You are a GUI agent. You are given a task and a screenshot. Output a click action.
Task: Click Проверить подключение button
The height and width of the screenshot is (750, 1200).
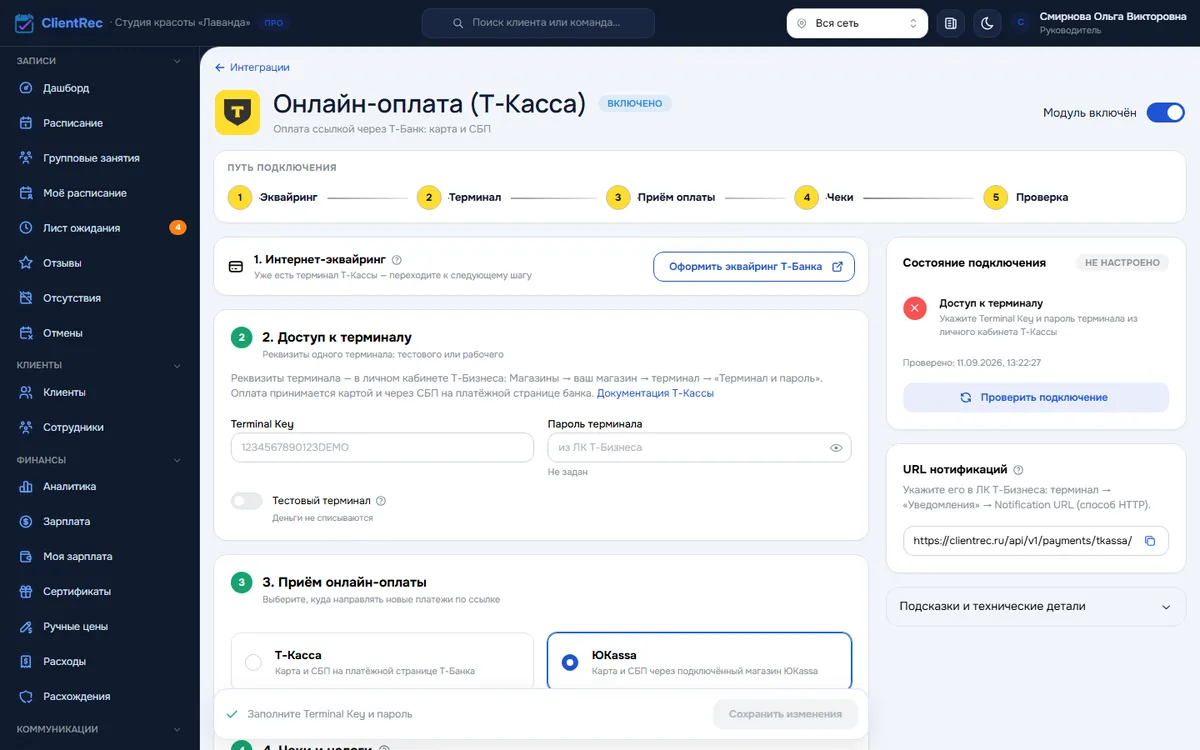(1035, 397)
